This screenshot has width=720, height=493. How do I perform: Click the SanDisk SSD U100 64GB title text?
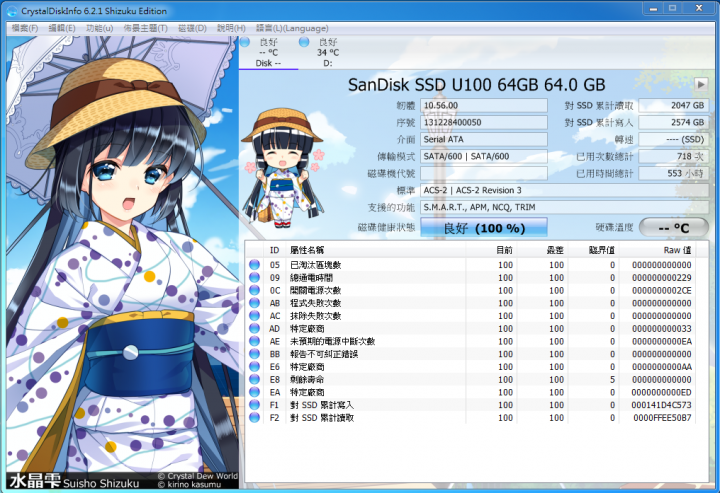pos(476,85)
